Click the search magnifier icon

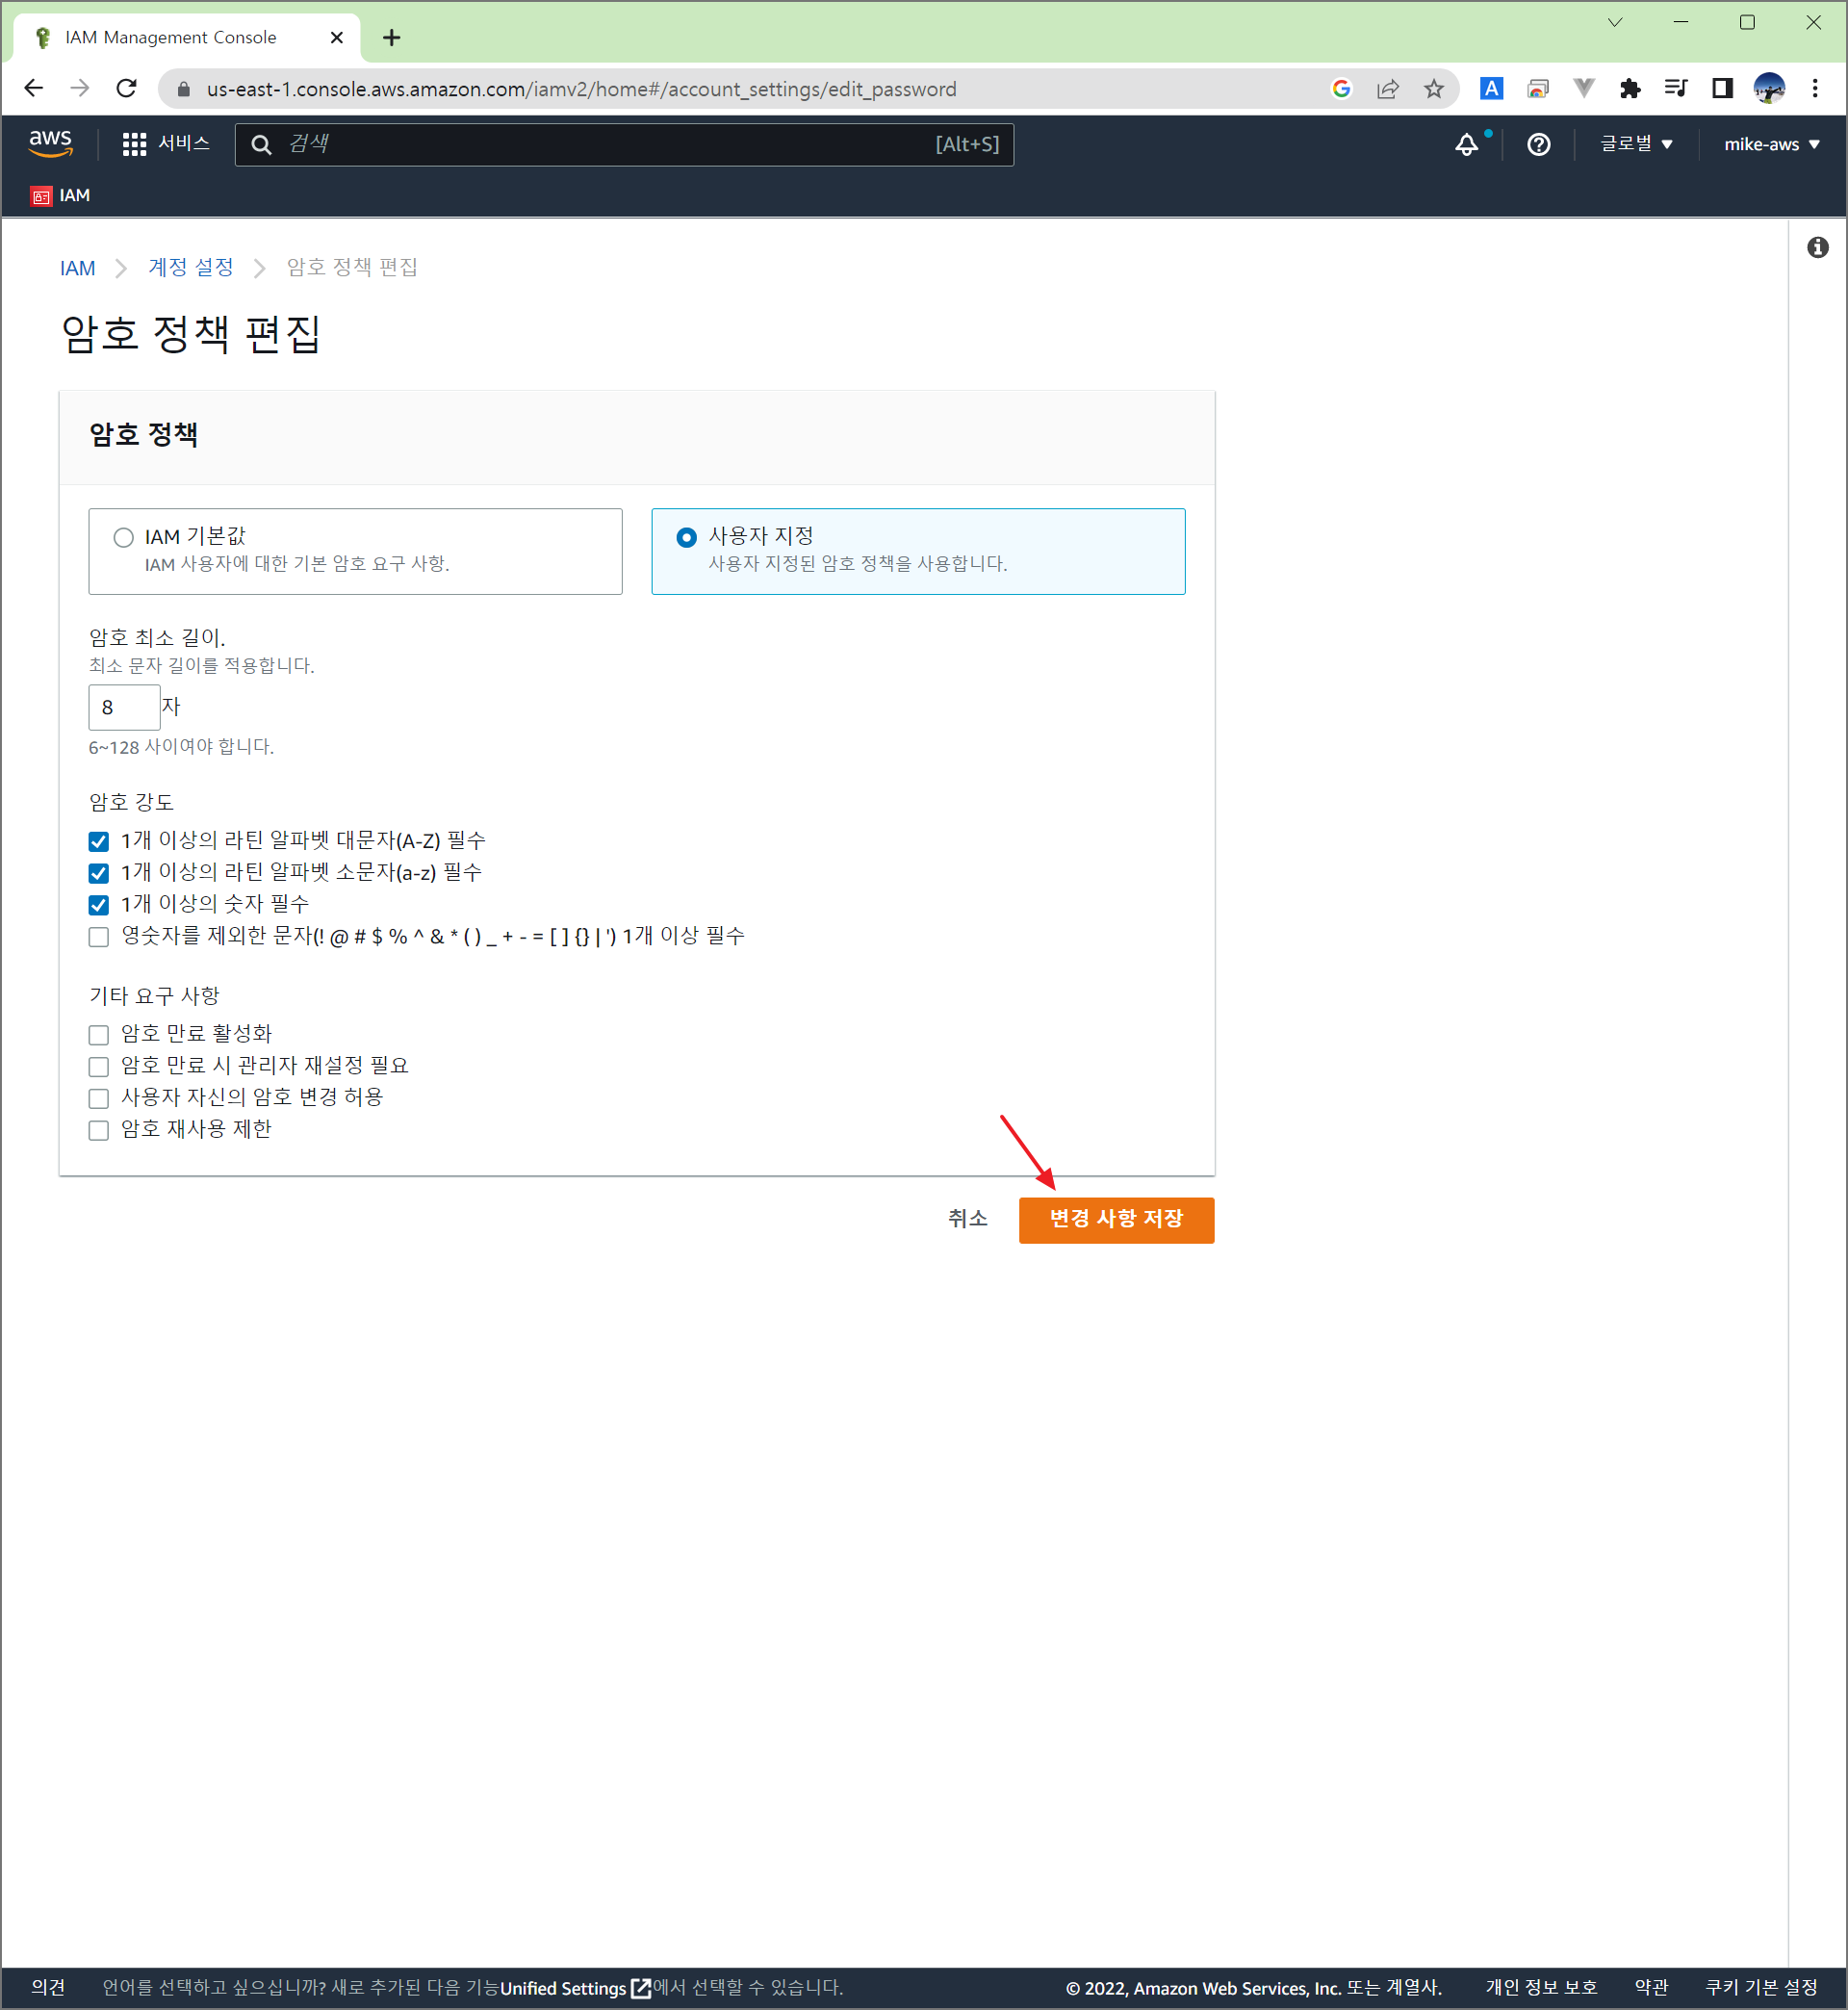pos(261,144)
